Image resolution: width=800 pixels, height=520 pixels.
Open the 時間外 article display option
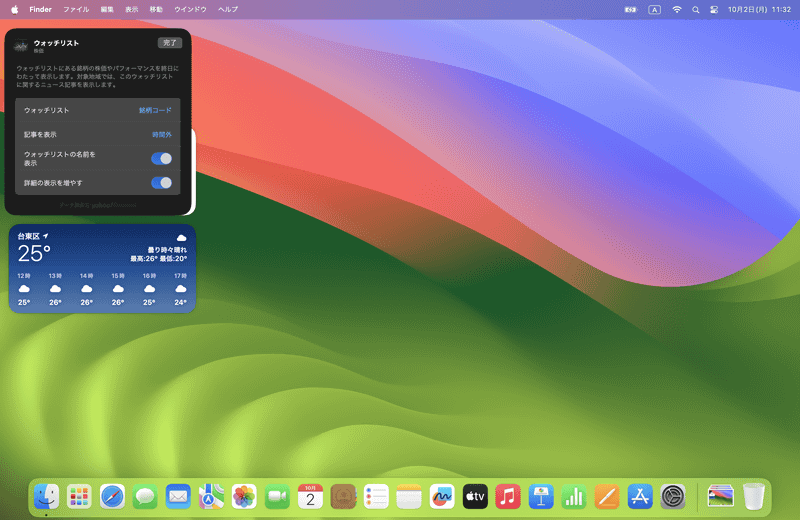(x=162, y=135)
